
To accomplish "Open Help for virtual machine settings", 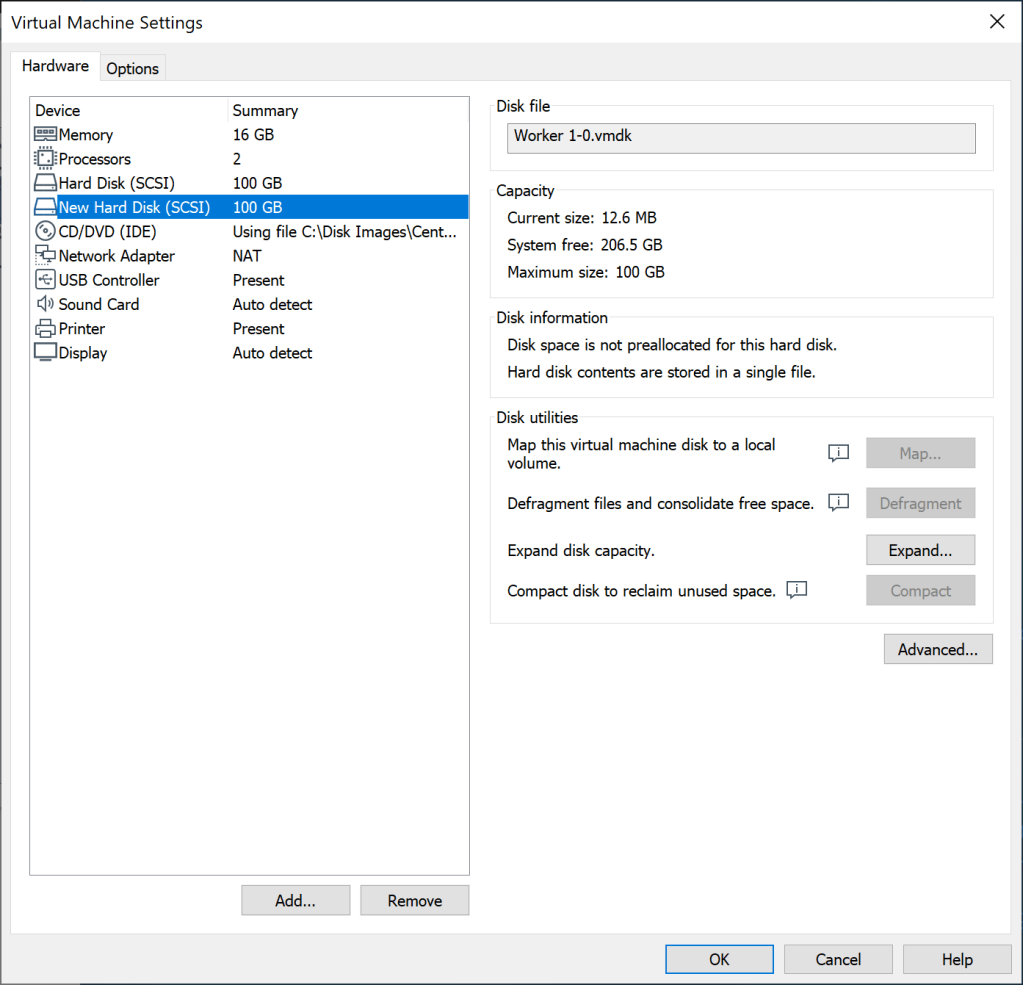I will [956, 959].
